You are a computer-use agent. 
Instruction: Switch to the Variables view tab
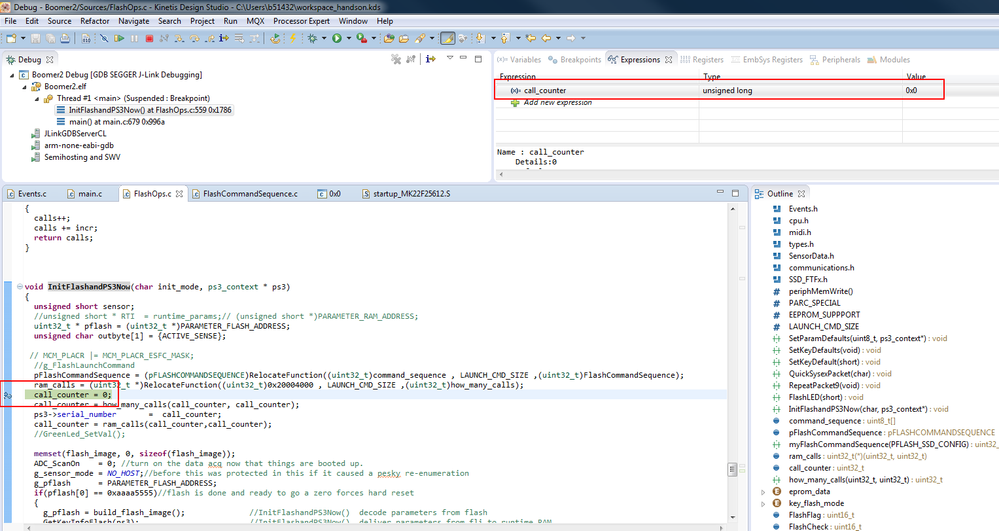519,60
